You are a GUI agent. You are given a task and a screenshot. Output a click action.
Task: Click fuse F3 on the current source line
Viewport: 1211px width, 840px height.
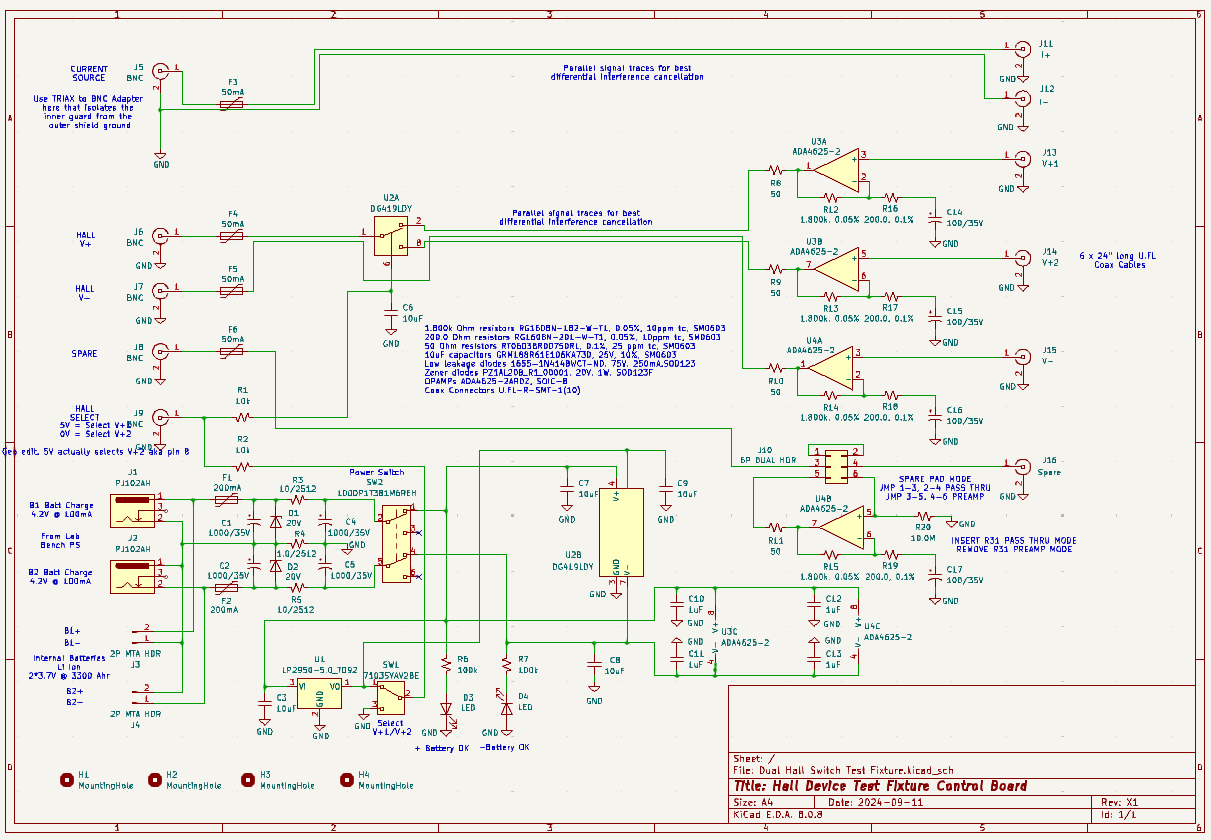click(232, 104)
